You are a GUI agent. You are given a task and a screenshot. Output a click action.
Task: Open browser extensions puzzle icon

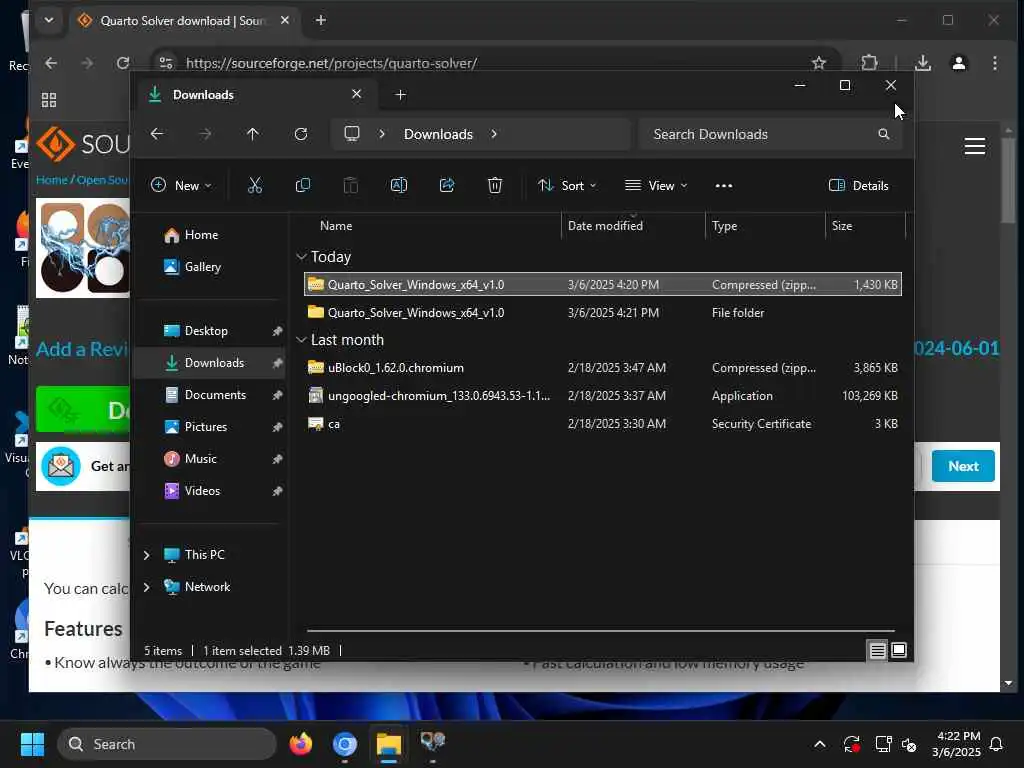point(869,63)
